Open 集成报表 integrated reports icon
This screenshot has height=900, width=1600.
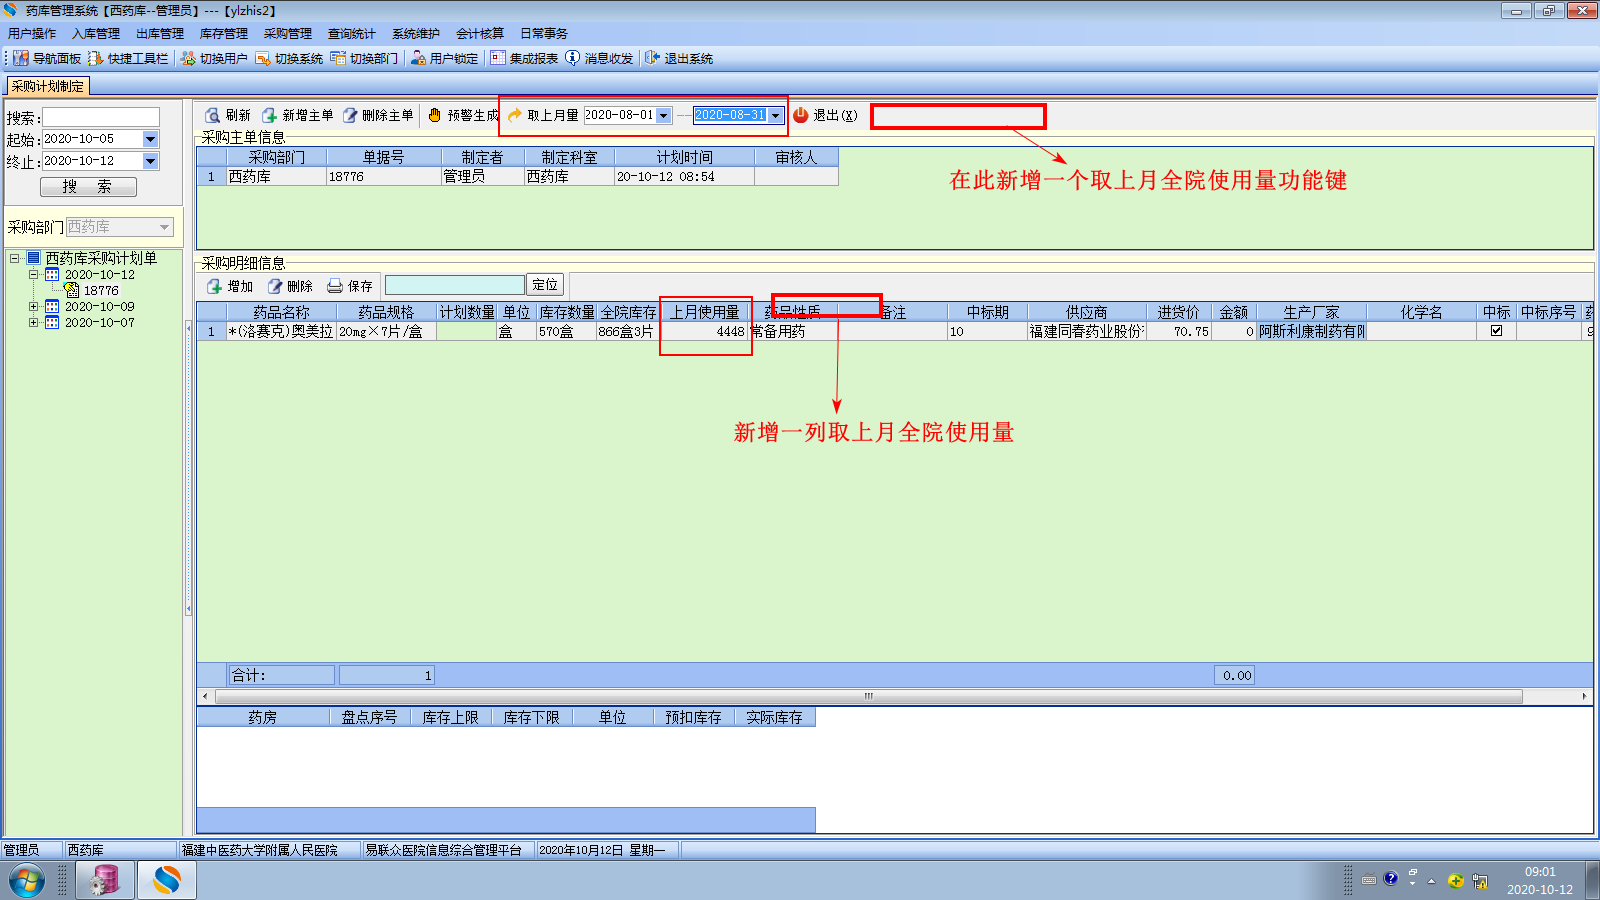pyautogui.click(x=498, y=58)
